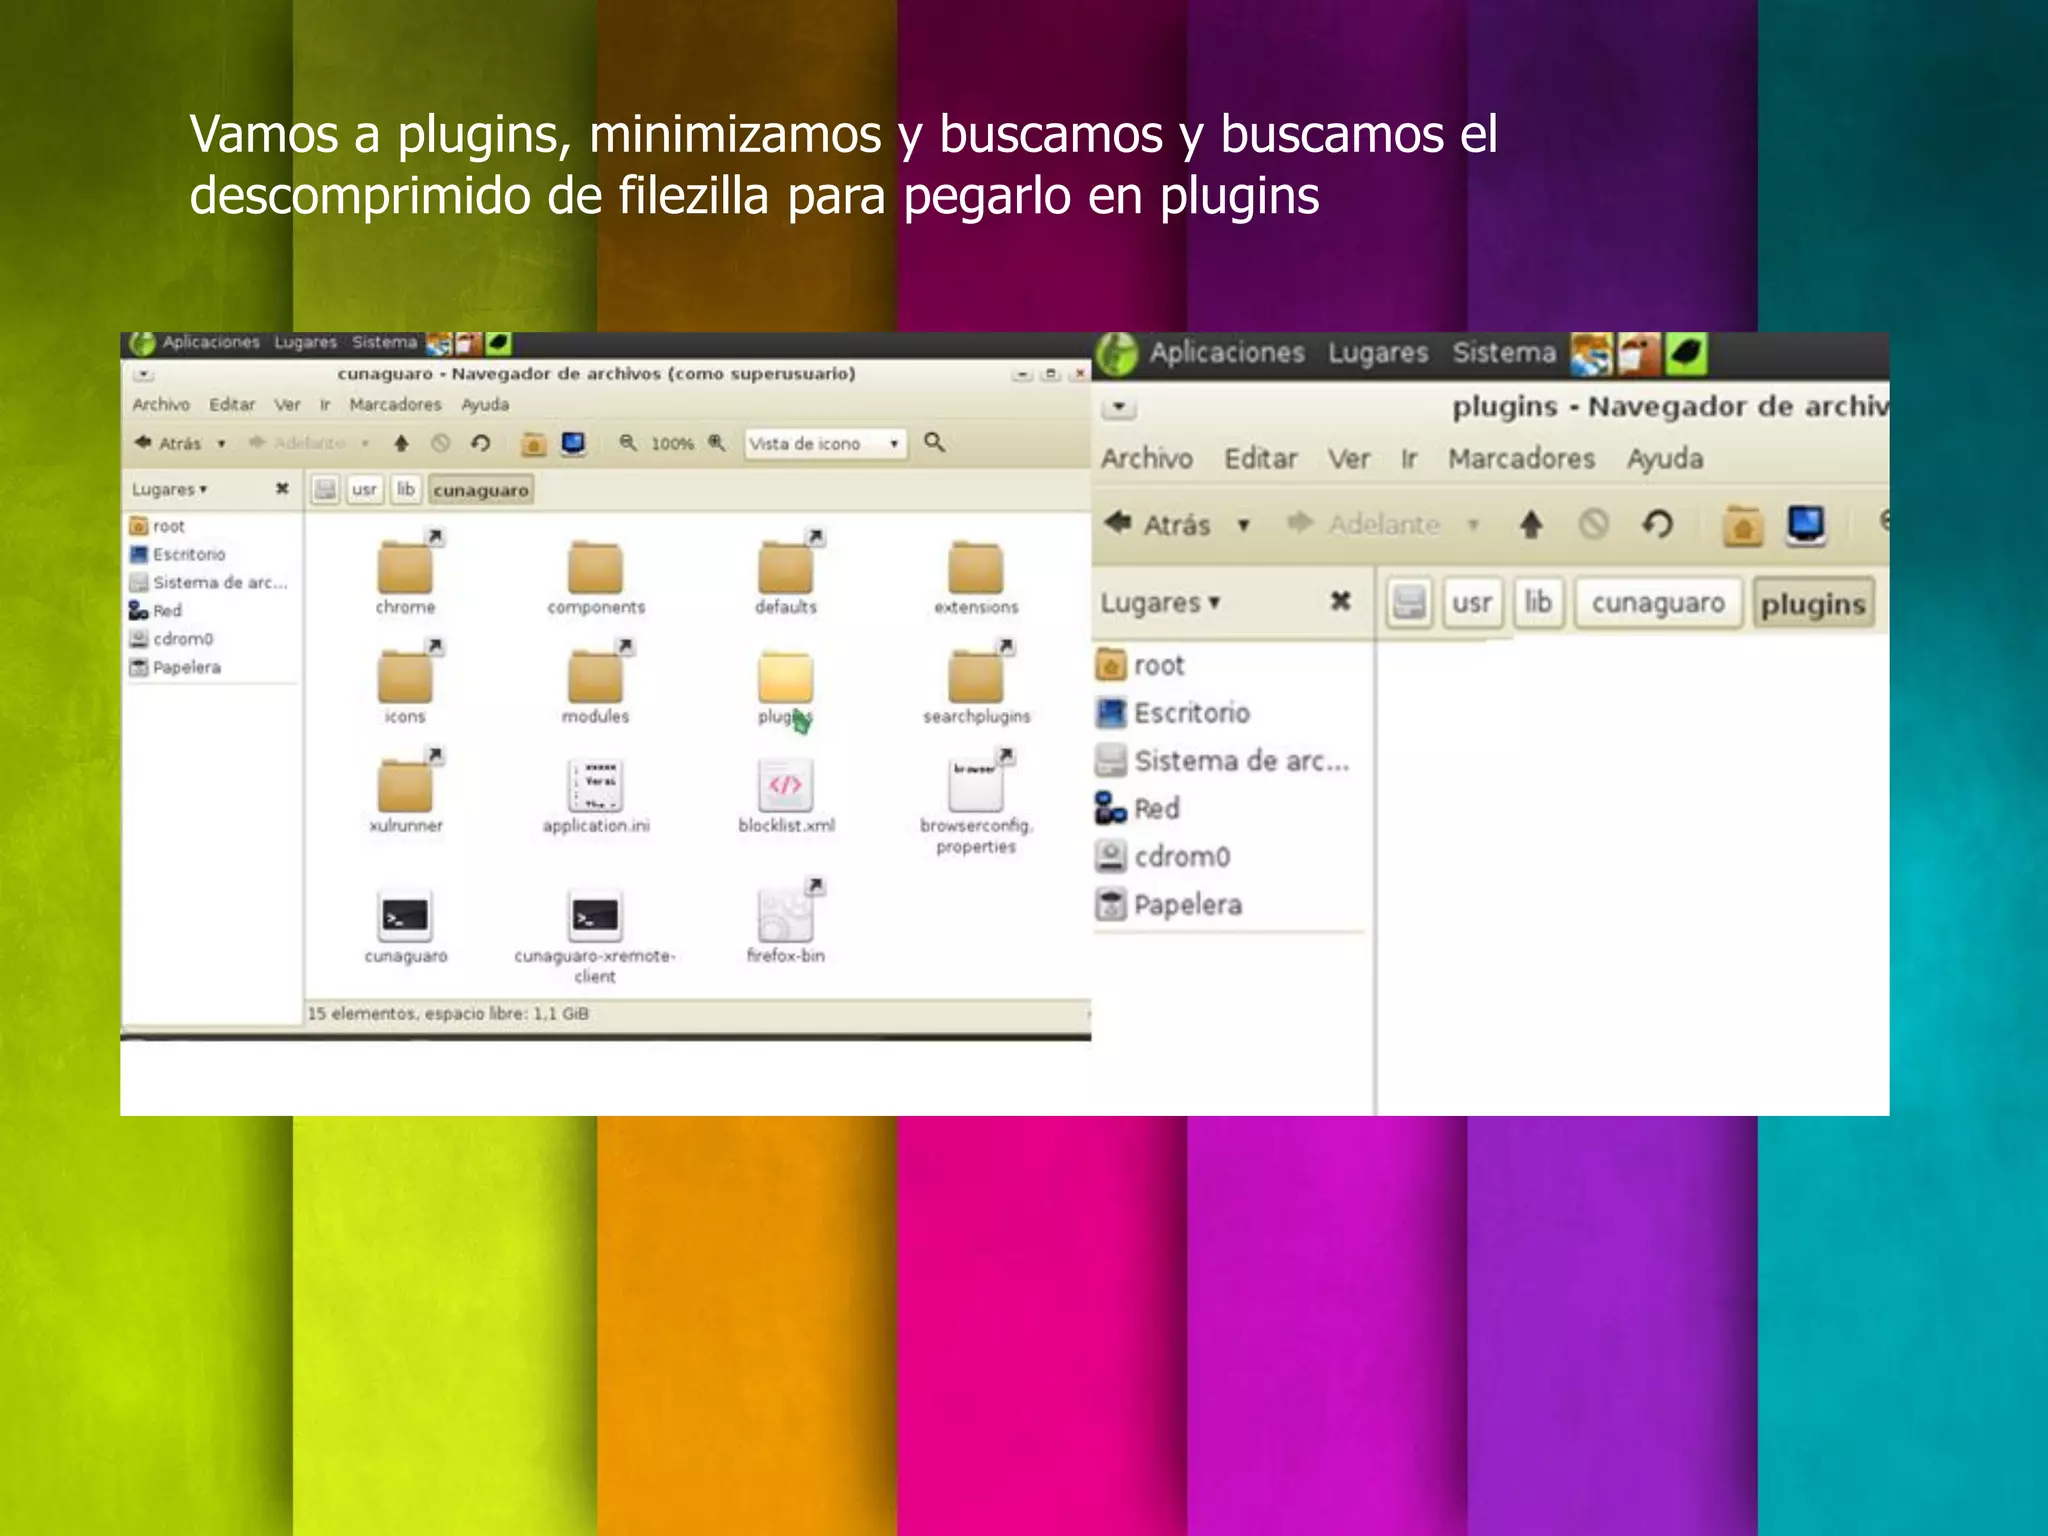Go up one folder in cunaguaro window

click(401, 443)
